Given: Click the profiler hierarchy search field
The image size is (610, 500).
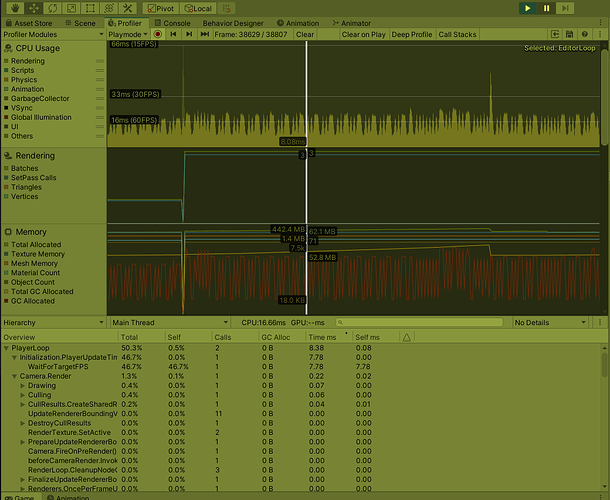Looking at the screenshot, I should pyautogui.click(x=420, y=323).
